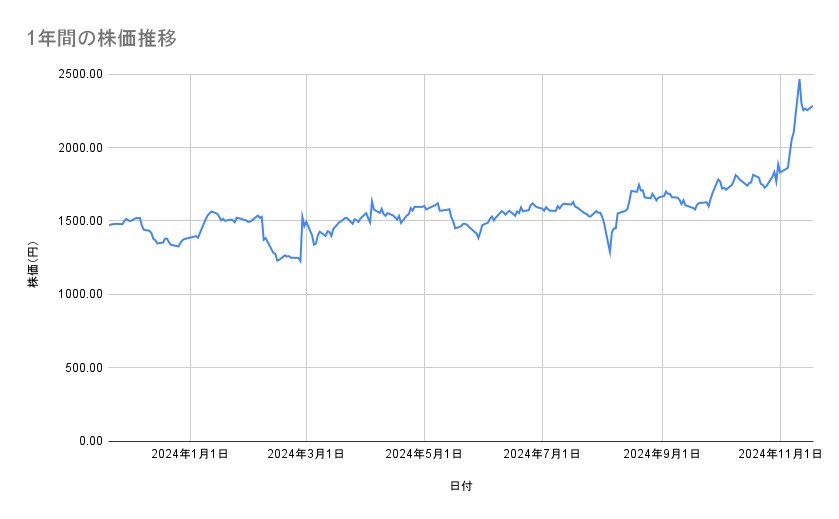Select the 2024年3月1日 date label

[x=307, y=454]
